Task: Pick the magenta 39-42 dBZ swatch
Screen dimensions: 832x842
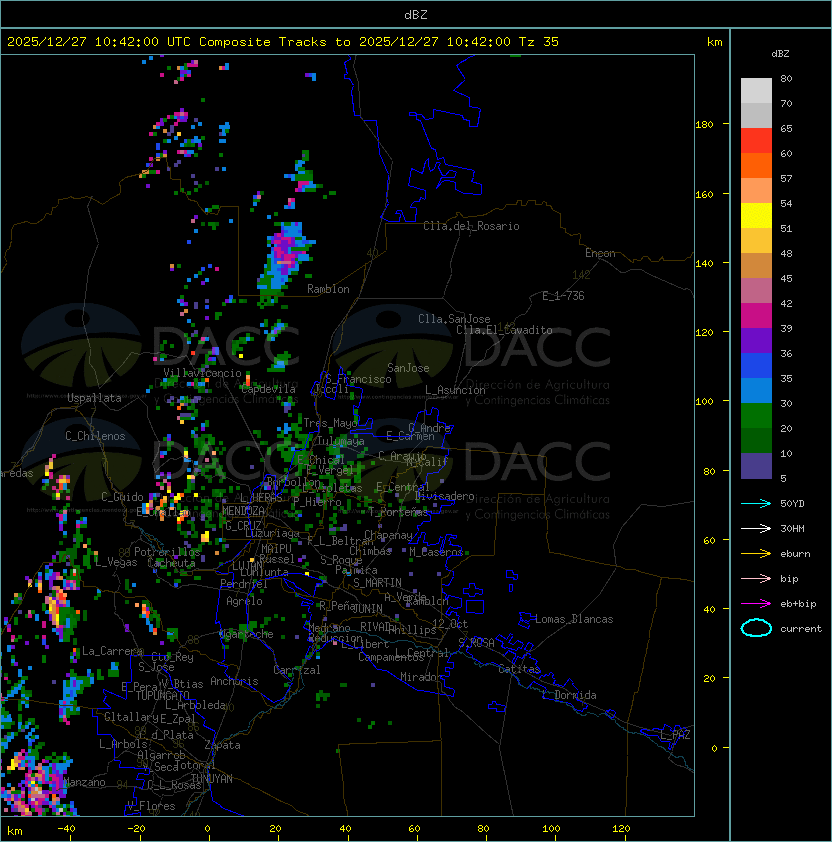Action: point(756,316)
